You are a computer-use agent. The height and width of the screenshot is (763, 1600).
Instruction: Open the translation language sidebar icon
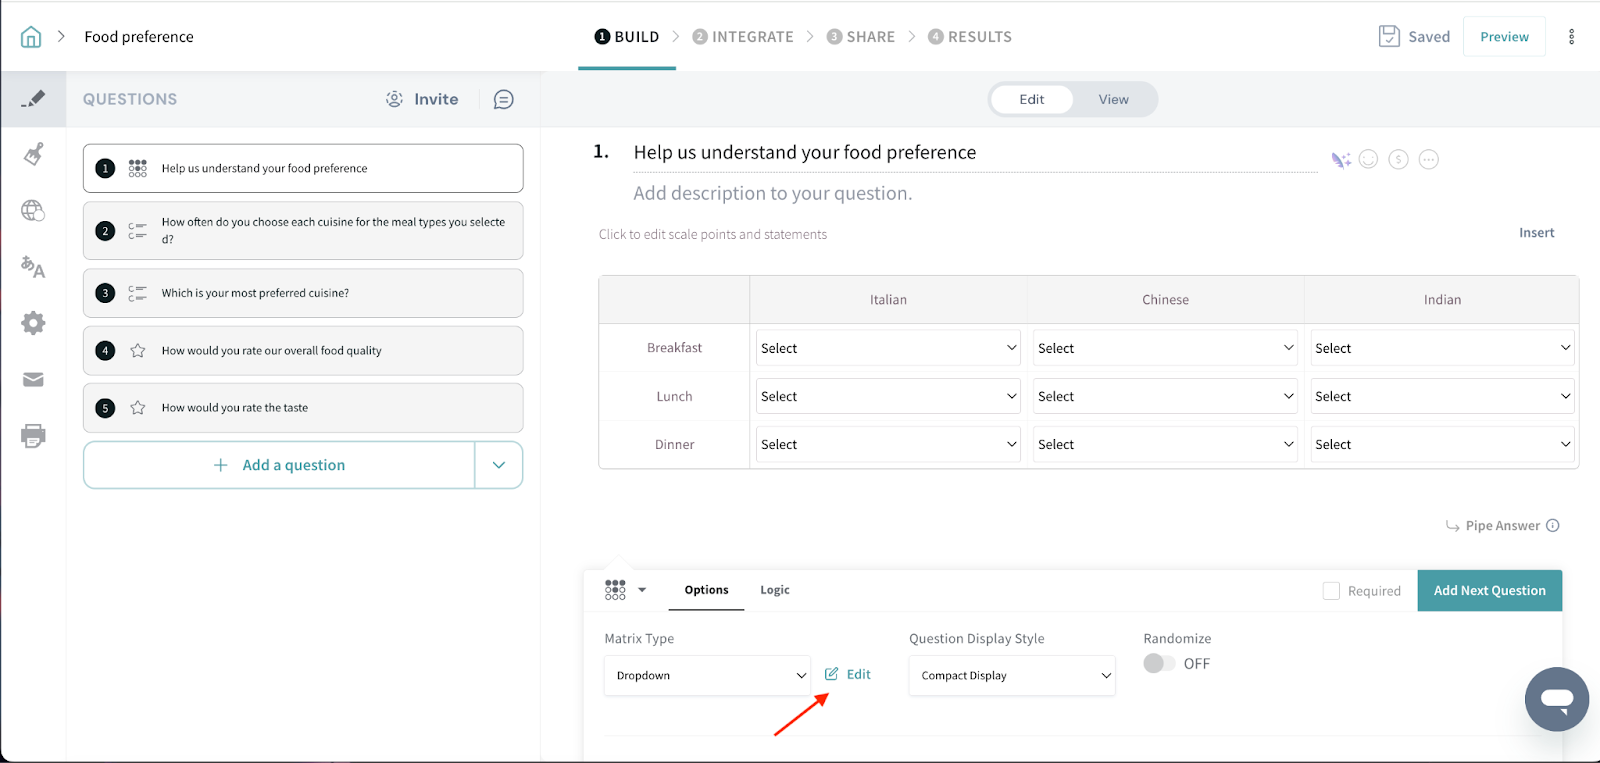33,267
